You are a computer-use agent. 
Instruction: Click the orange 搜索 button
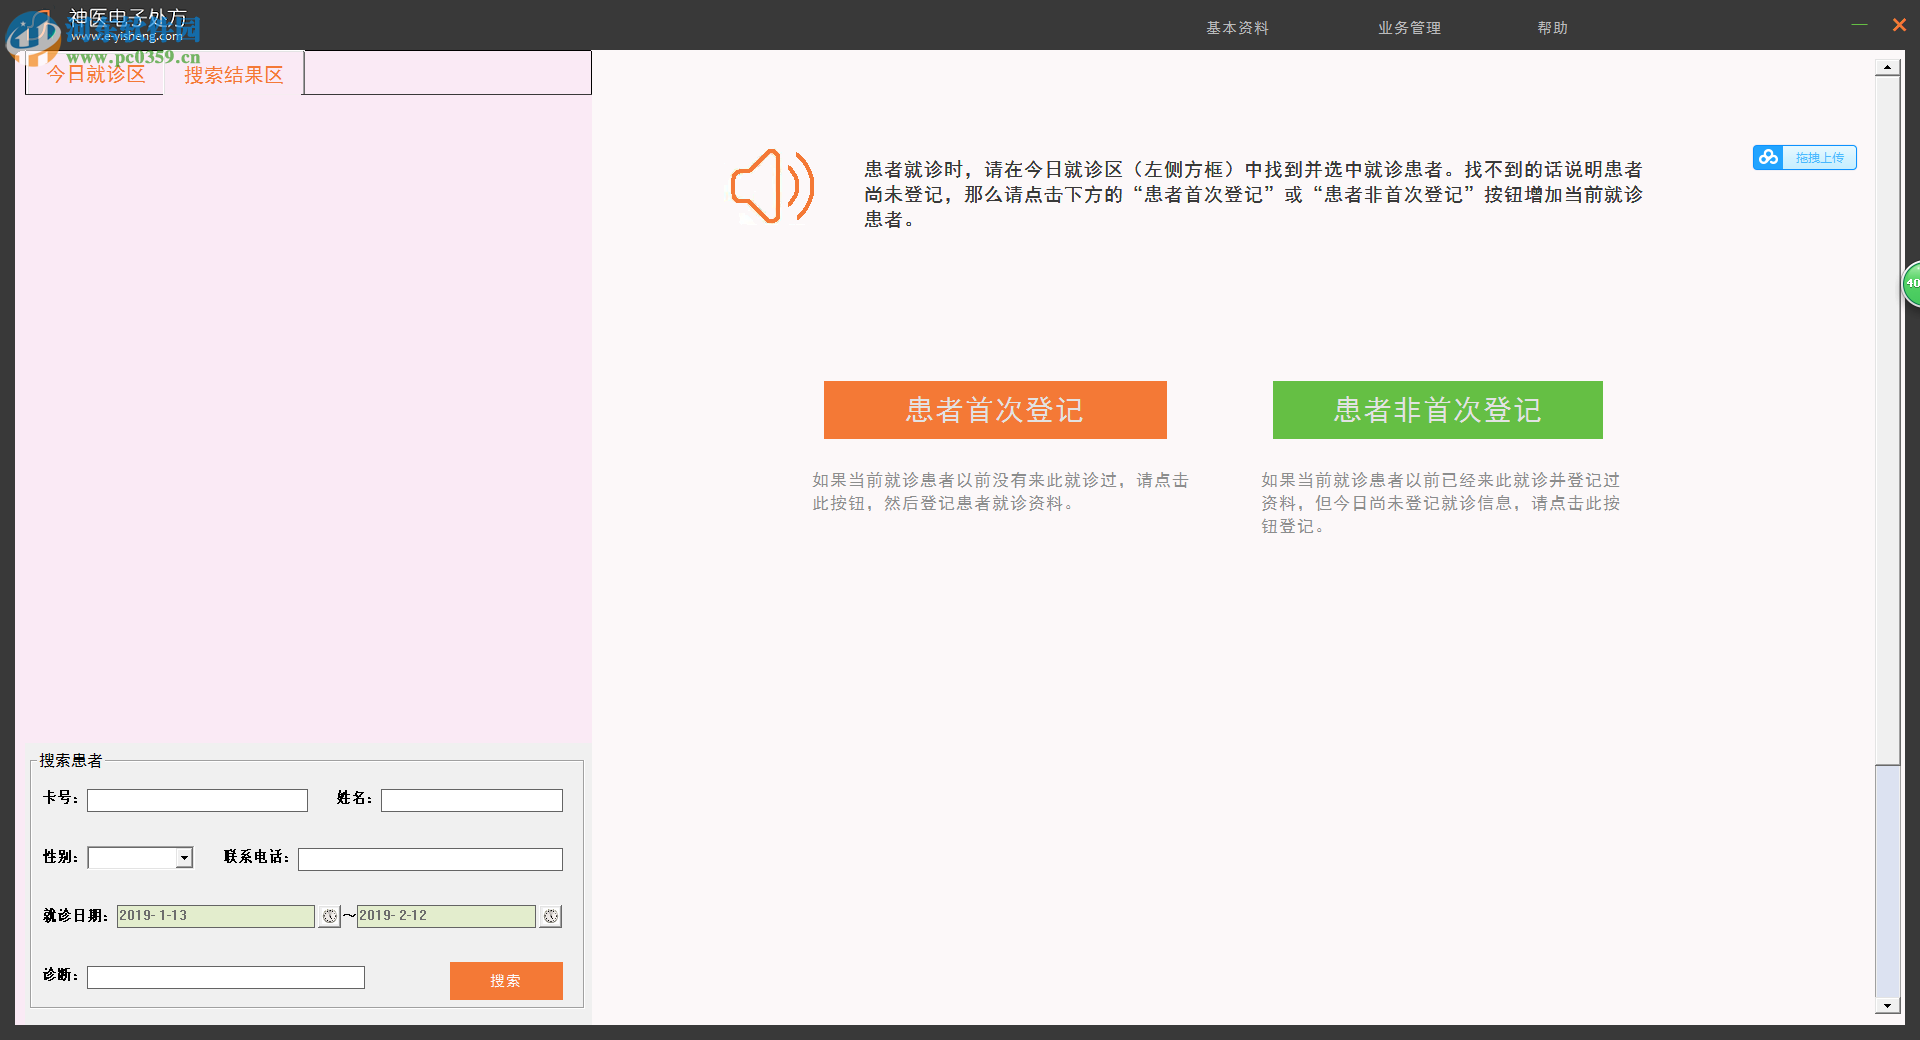506,981
